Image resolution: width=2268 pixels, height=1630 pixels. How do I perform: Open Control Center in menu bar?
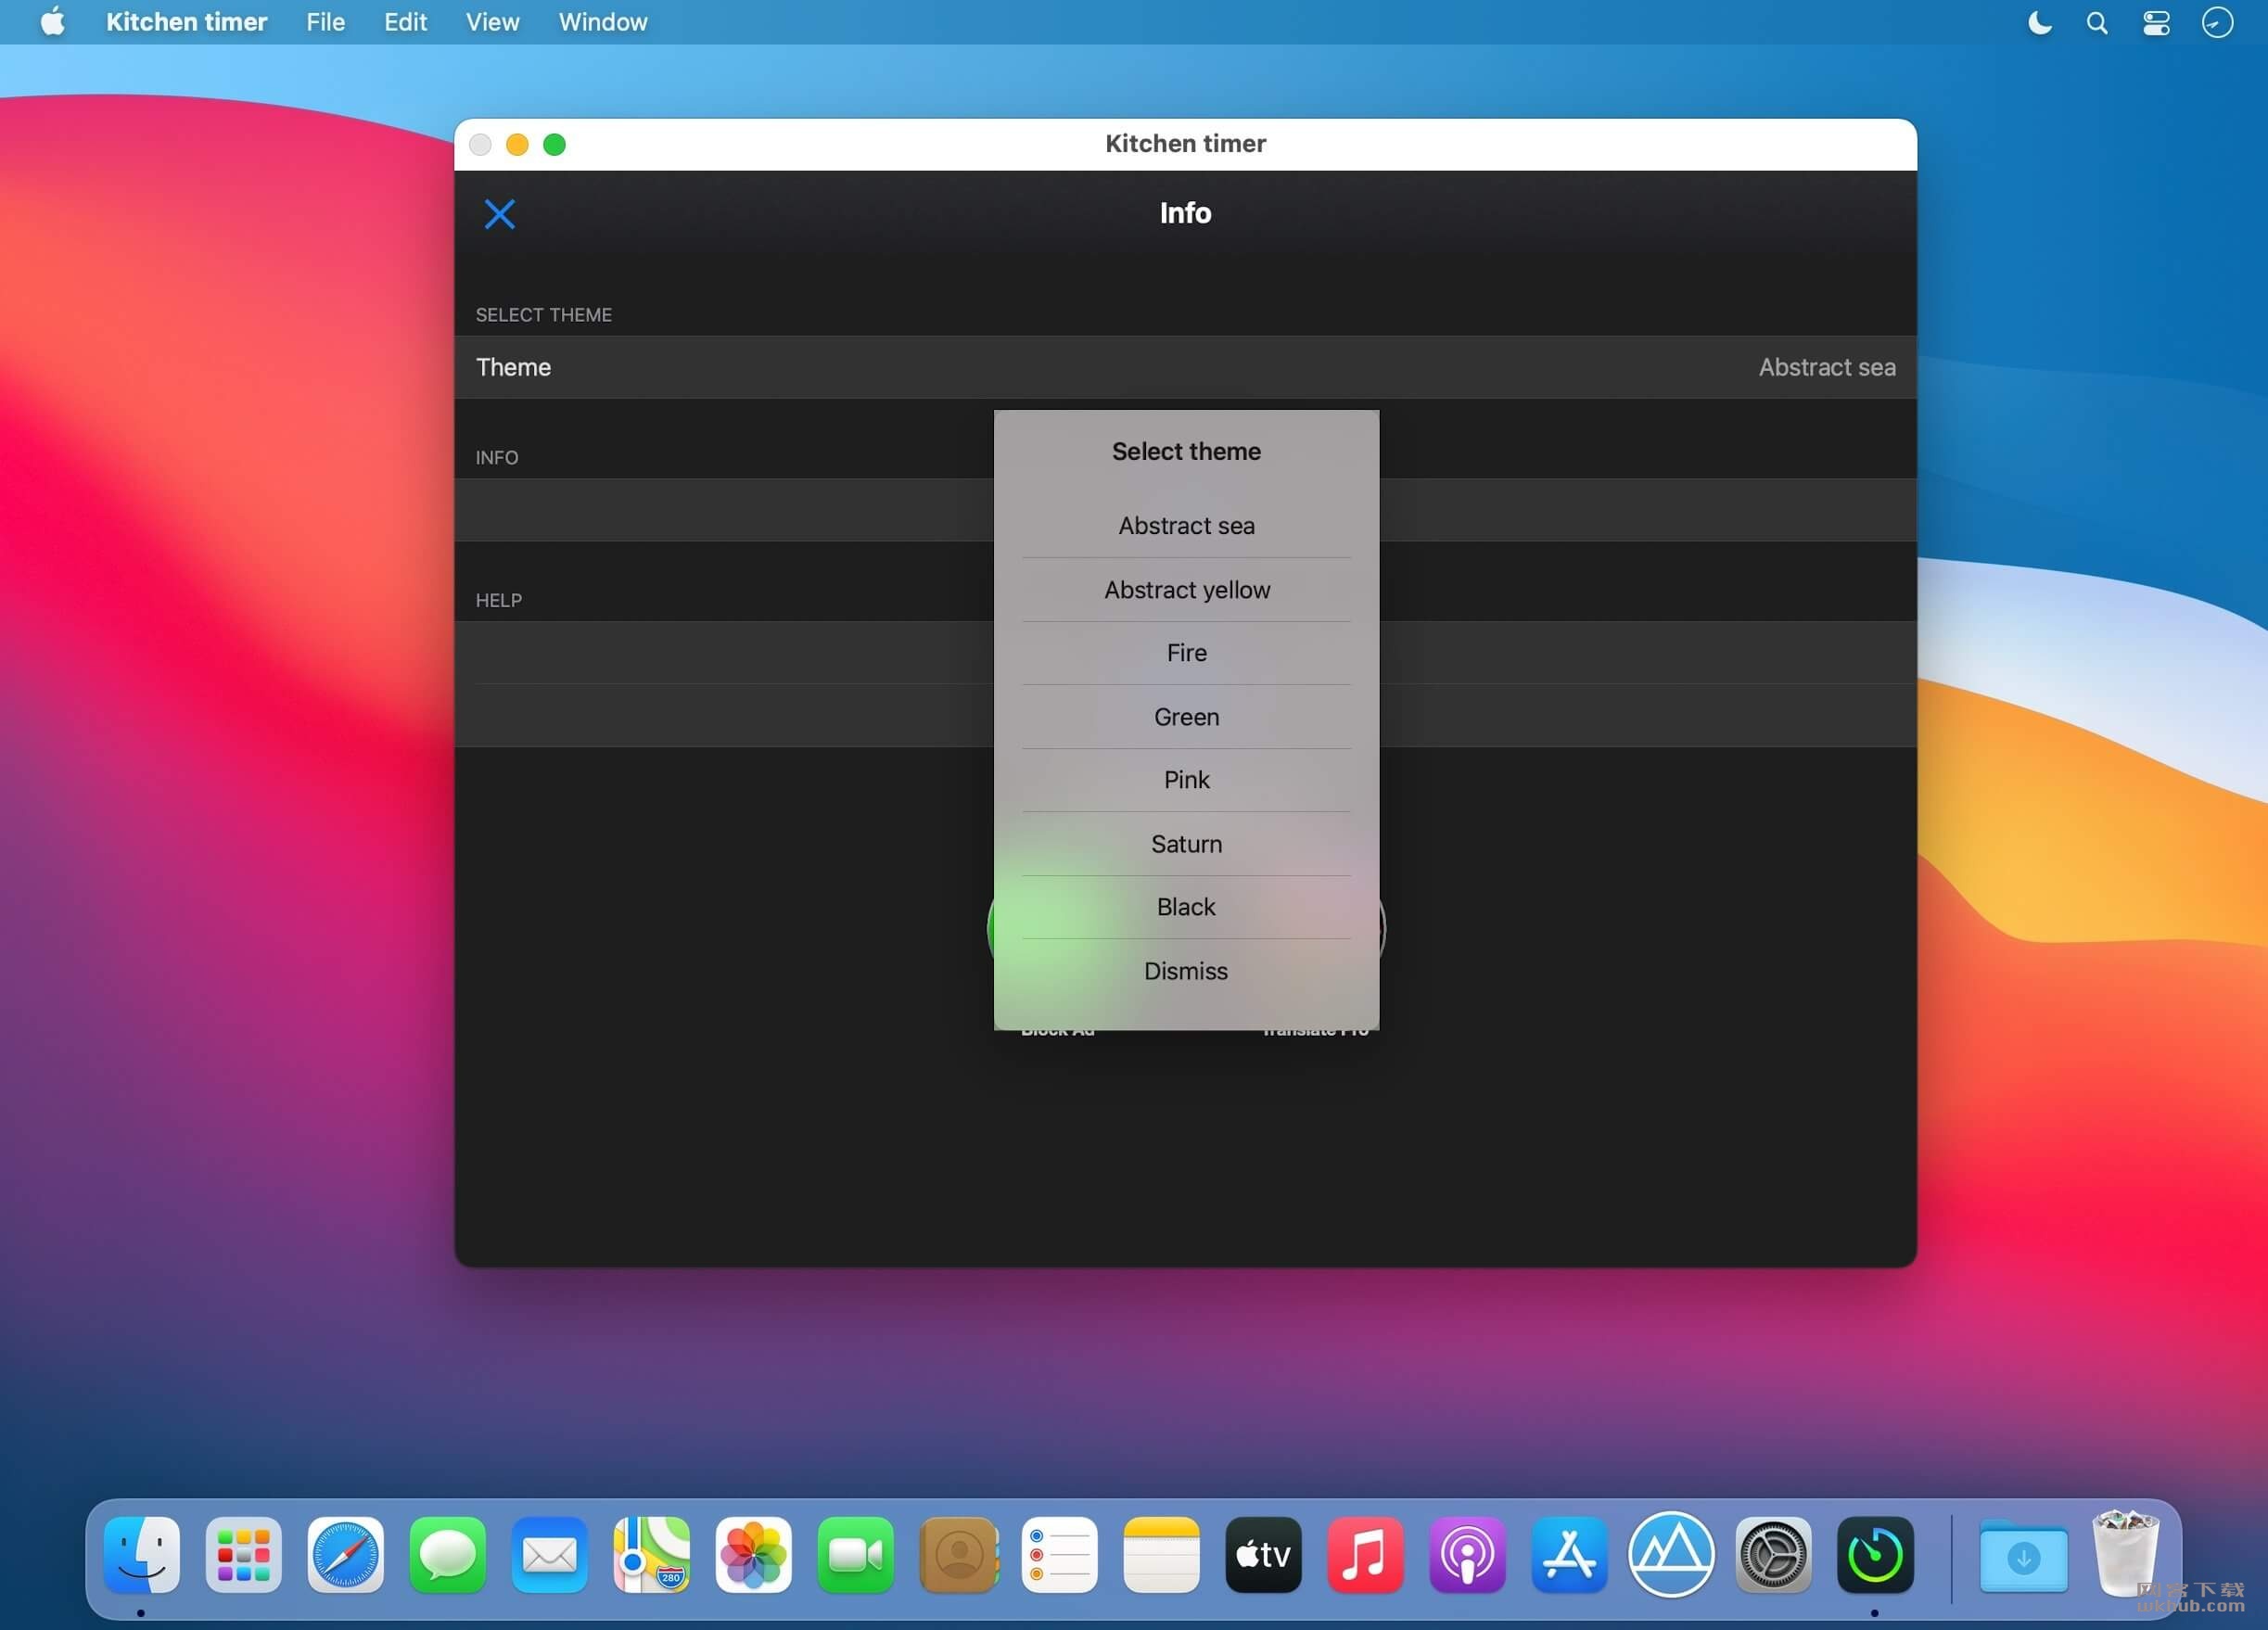2156,22
